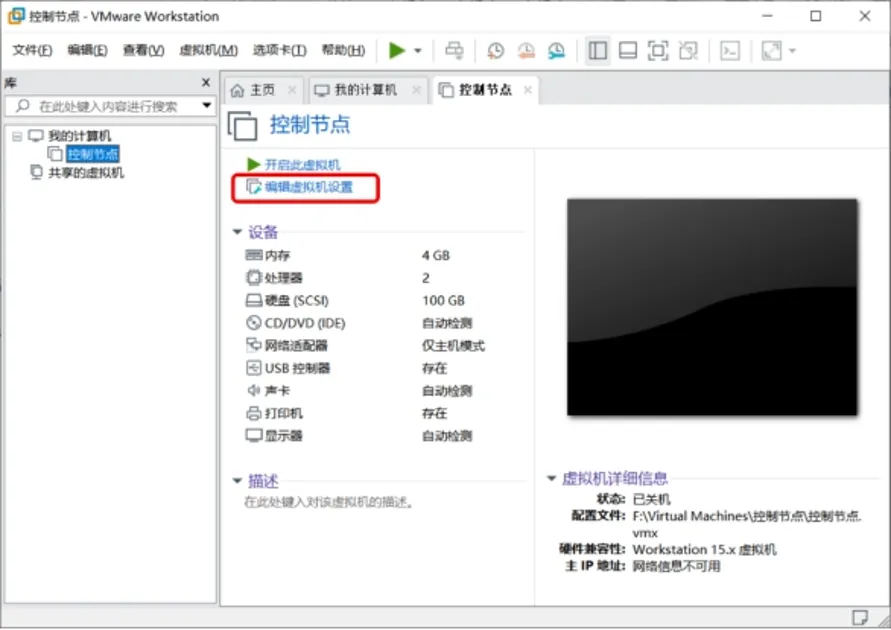Open the library search filter dropdown

click(x=207, y=106)
